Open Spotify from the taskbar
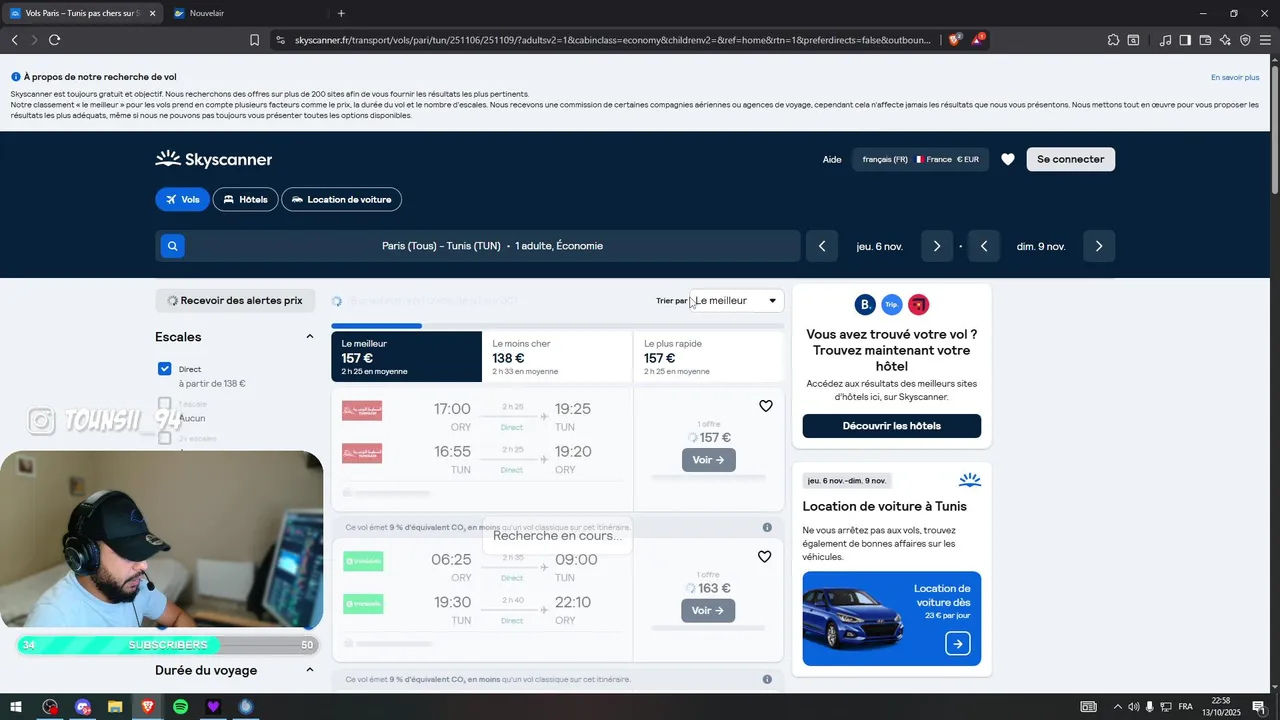 (180, 707)
